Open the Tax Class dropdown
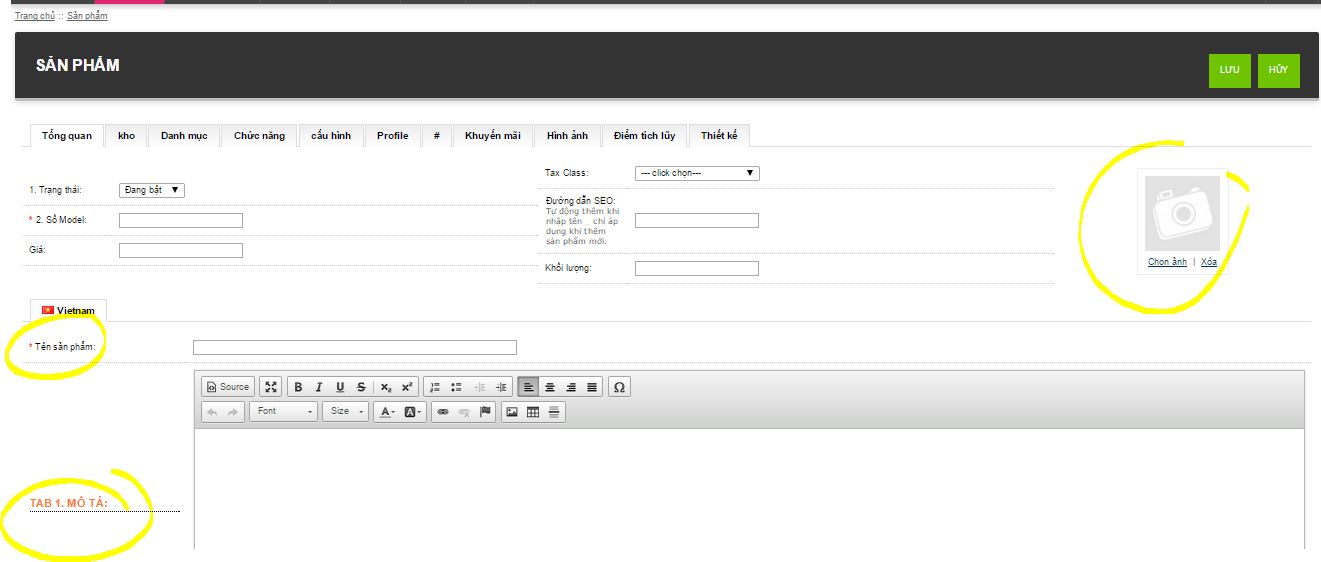The image size is (1321, 562). (x=697, y=173)
